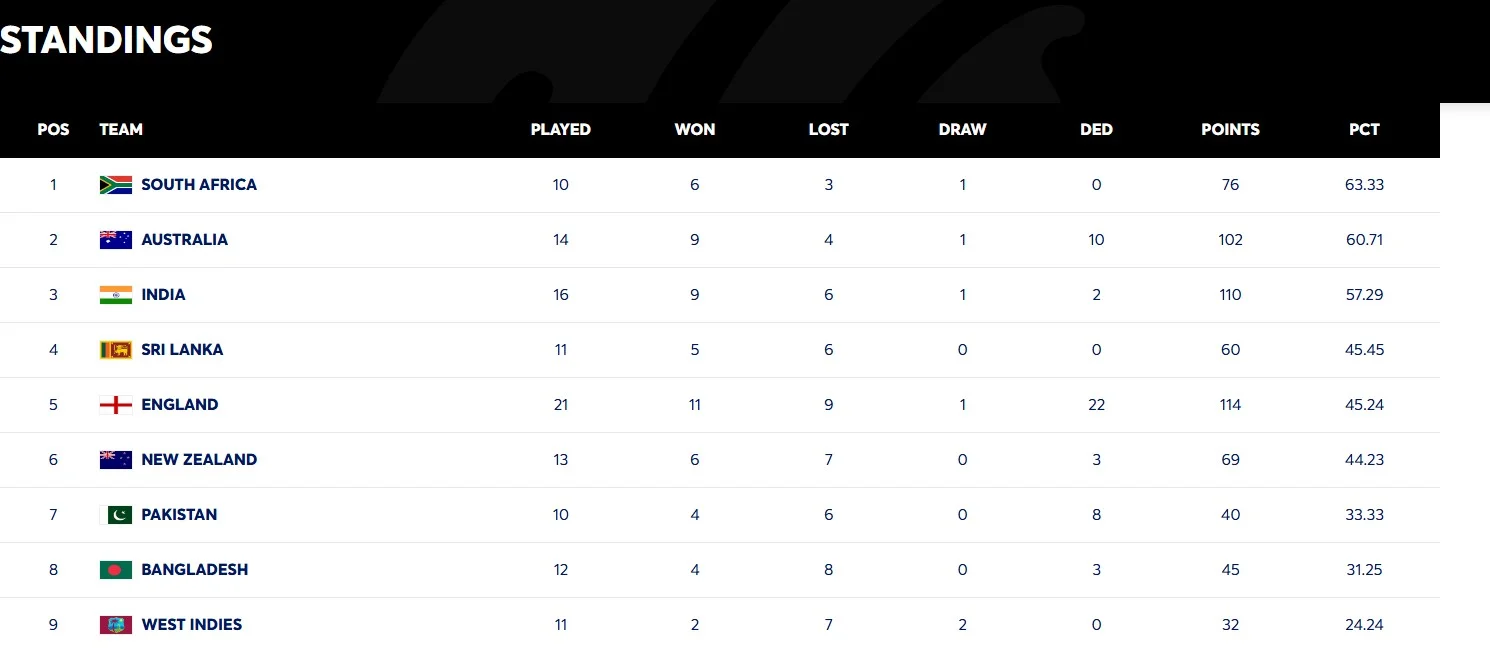Click the Bangladesh flag icon
1490x650 pixels.
tap(116, 570)
